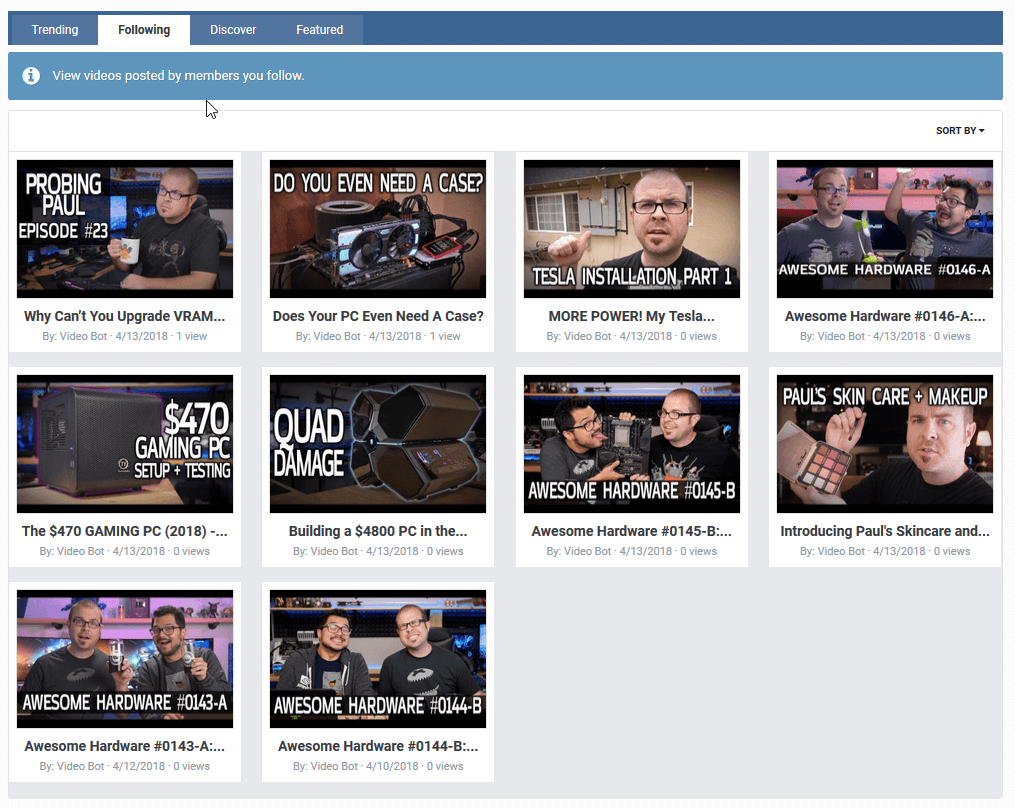Click the Do You Even Need A Case thumbnail
1015x808 pixels.
378,229
